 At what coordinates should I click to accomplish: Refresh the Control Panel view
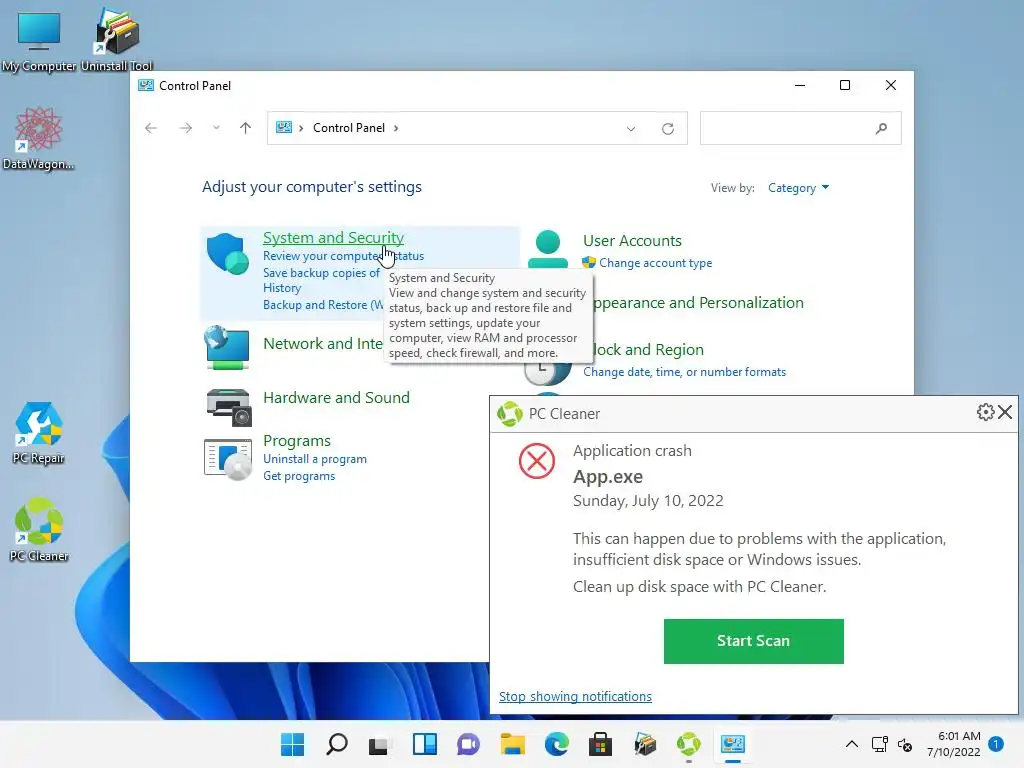[x=667, y=129]
